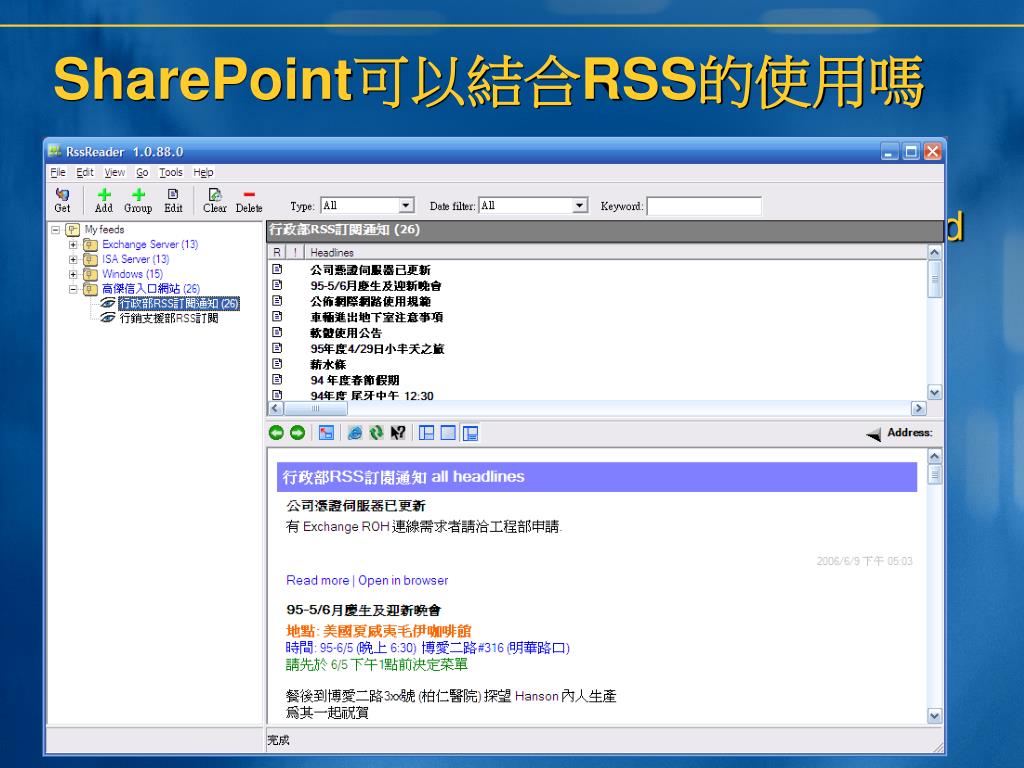The height and width of the screenshot is (768, 1024).
Task: Select the 行政部RSS訂閱通知 (26) feed
Action: click(x=179, y=303)
